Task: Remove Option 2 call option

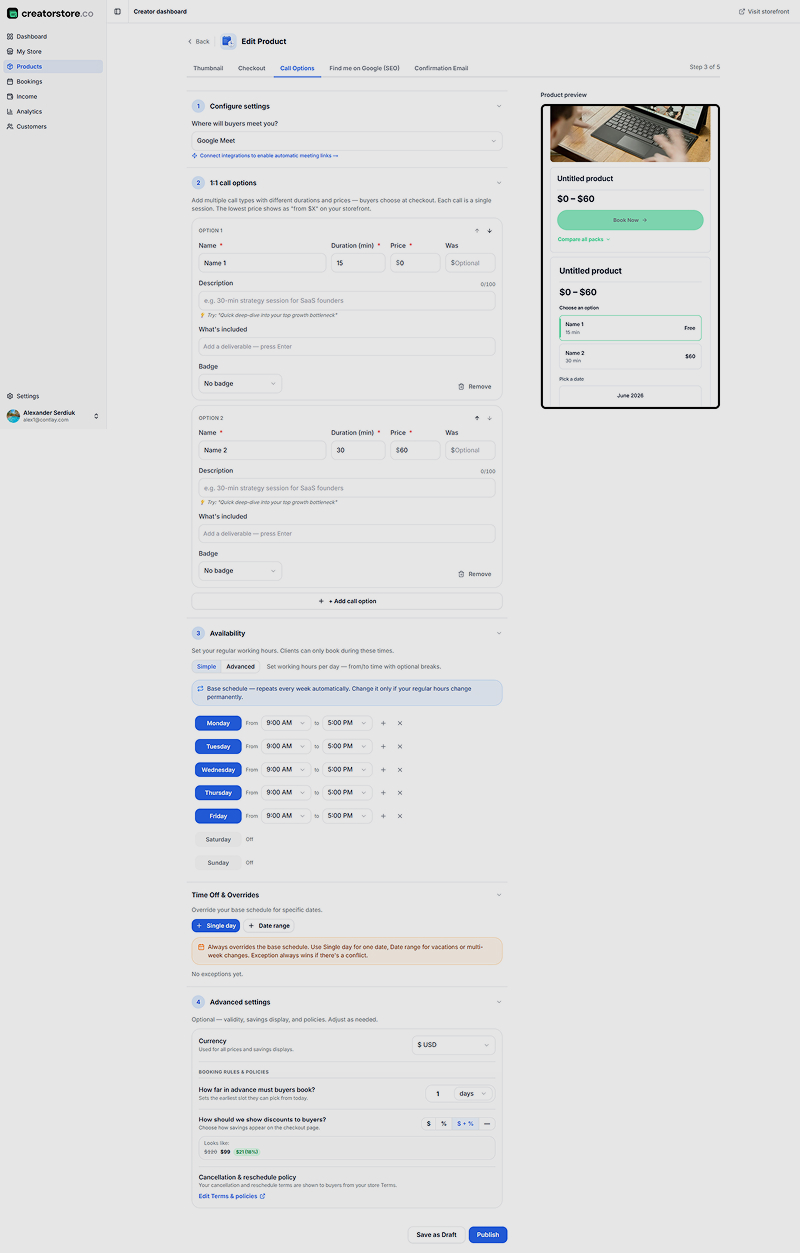Action: tap(474, 574)
